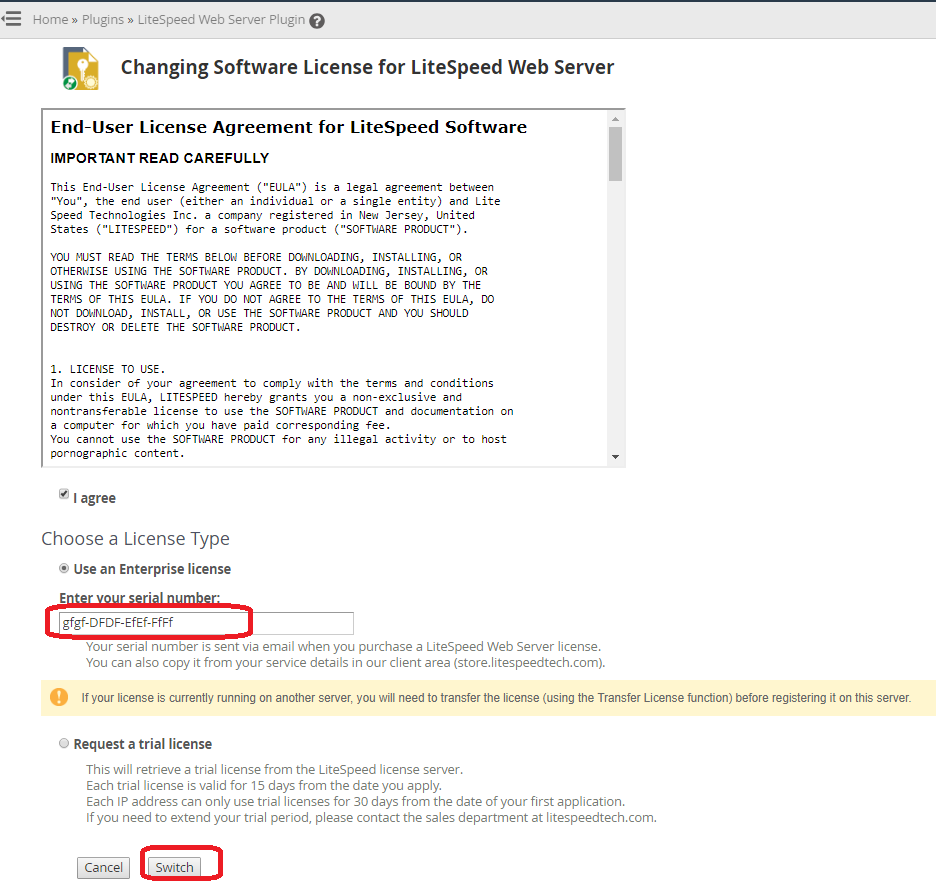The image size is (936, 888).
Task: Open LiteSpeed Web Server Plugin breadcrumb
Action: pos(221,20)
